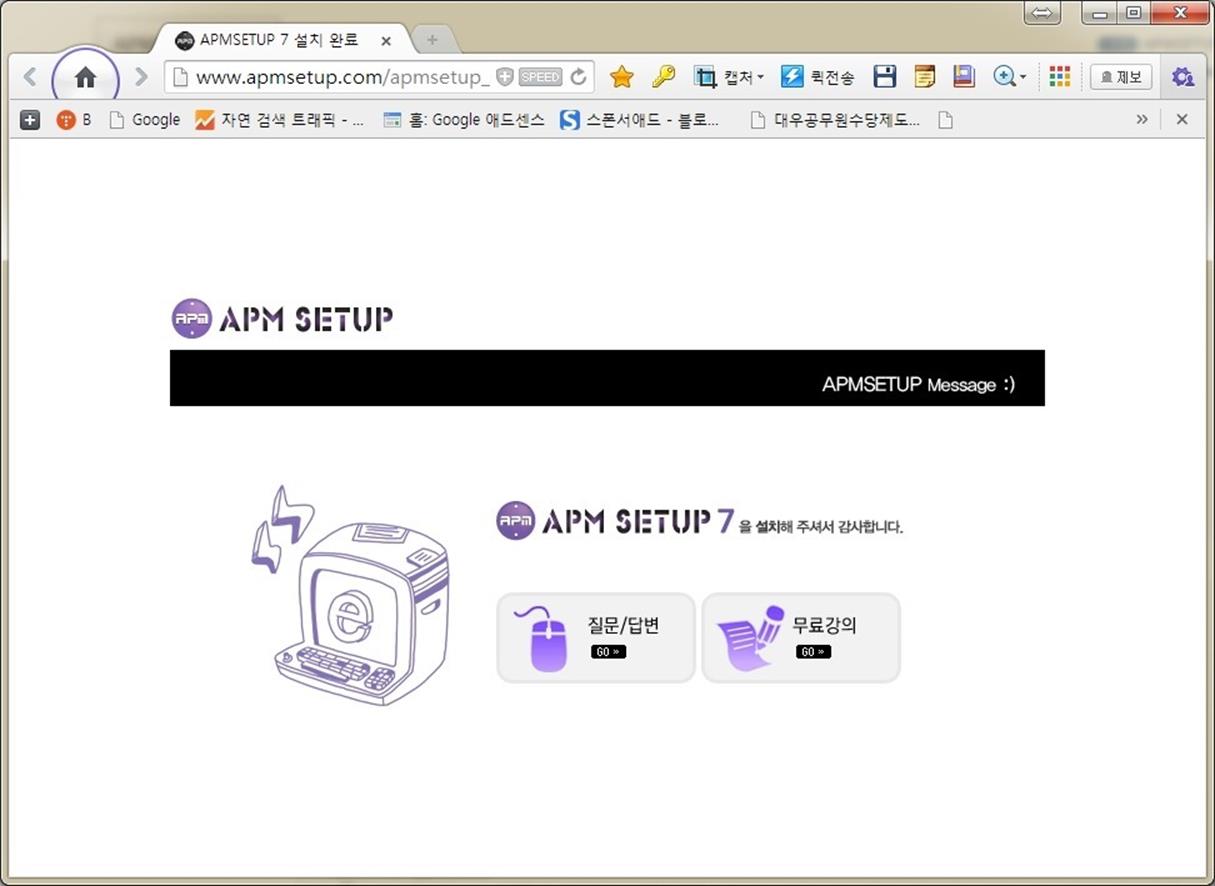Click the APM SETUP 7 logo

point(615,521)
